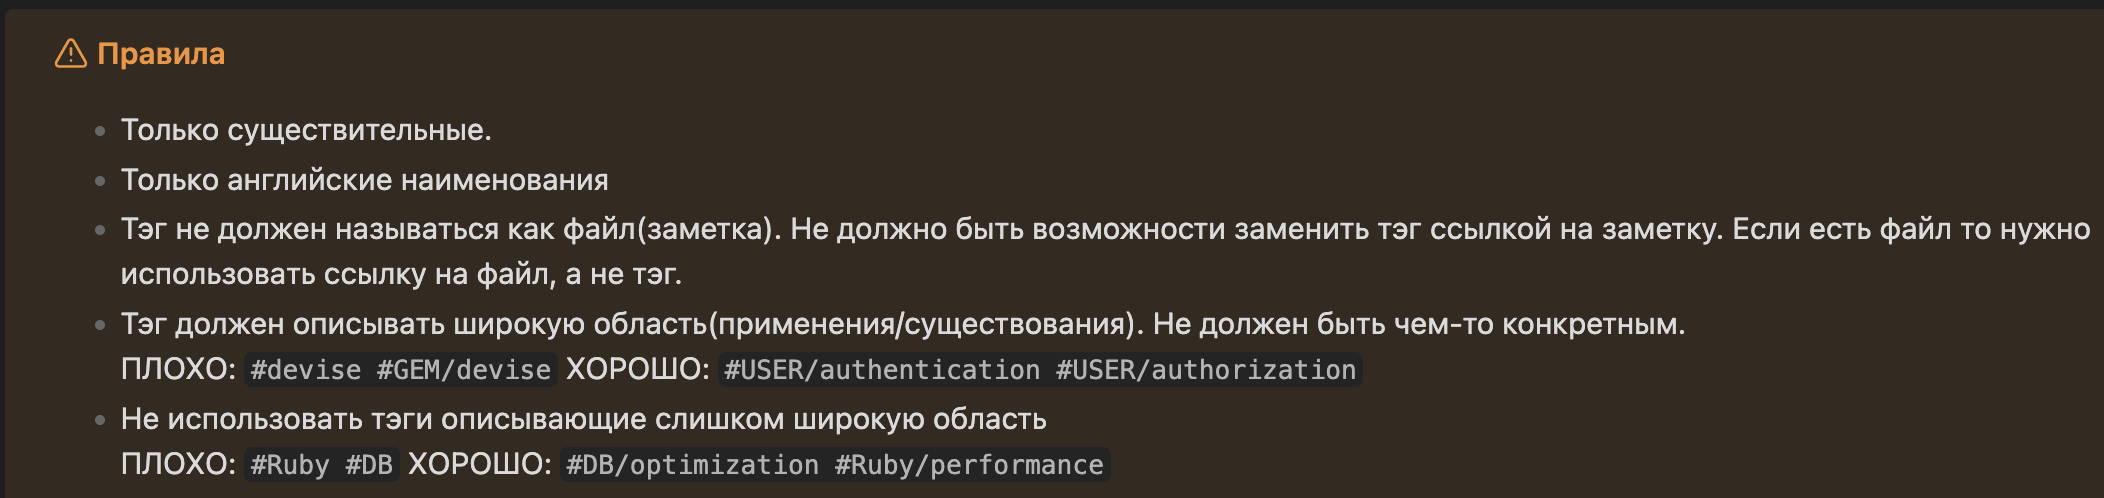This screenshot has width=2104, height=498.
Task: Click the #DB/optimization code tag
Action: click(x=692, y=465)
